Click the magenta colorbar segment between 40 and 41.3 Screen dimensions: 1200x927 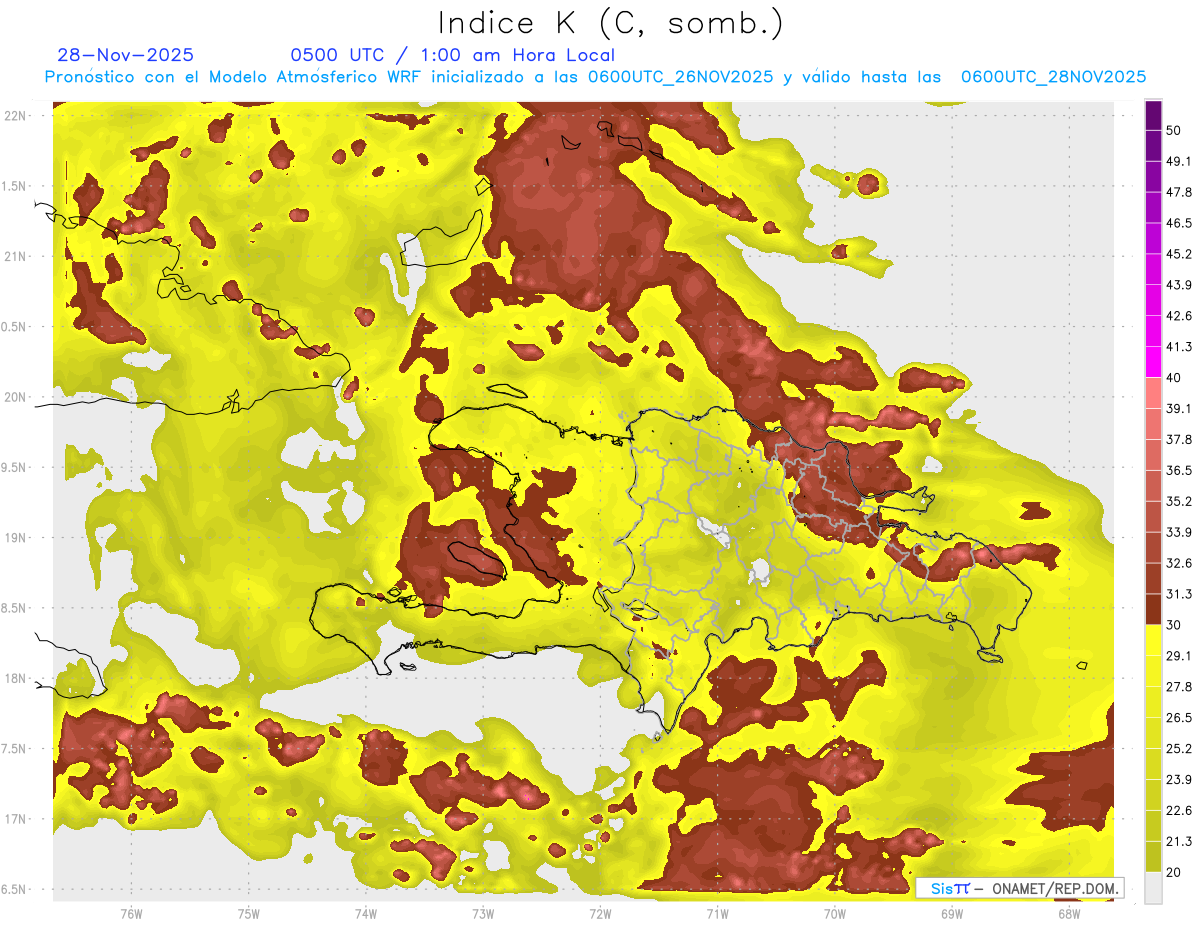(x=1153, y=362)
